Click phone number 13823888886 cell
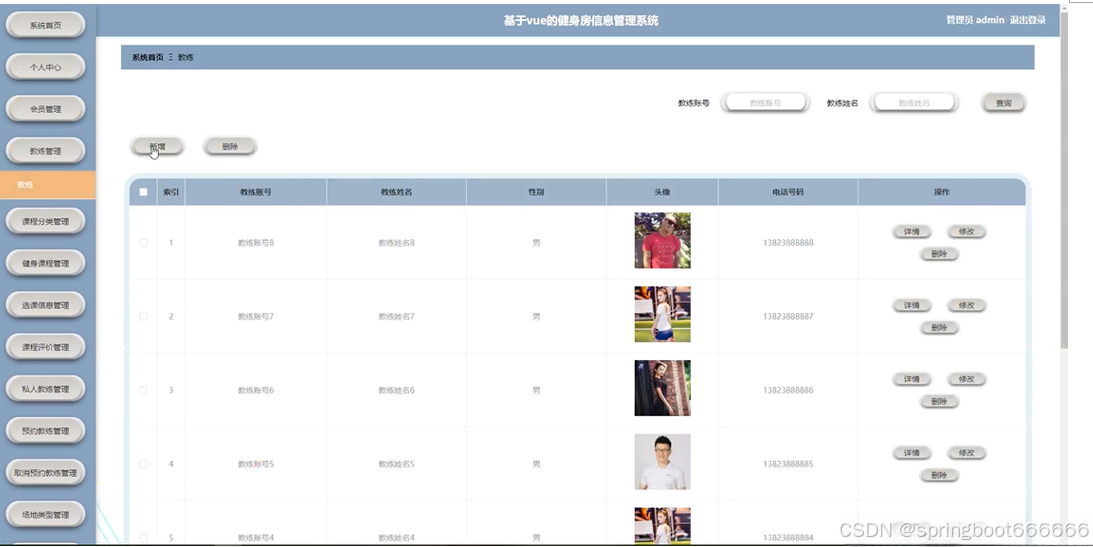Viewport: 1093px width, 547px height. pos(788,390)
